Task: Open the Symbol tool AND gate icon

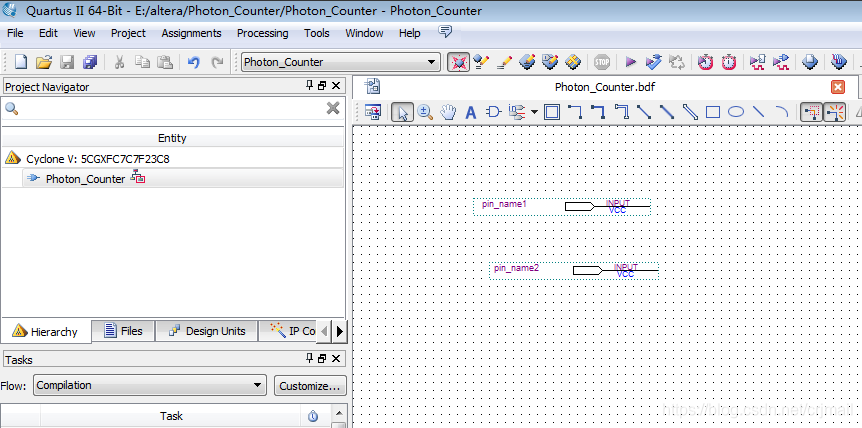Action: [x=494, y=112]
